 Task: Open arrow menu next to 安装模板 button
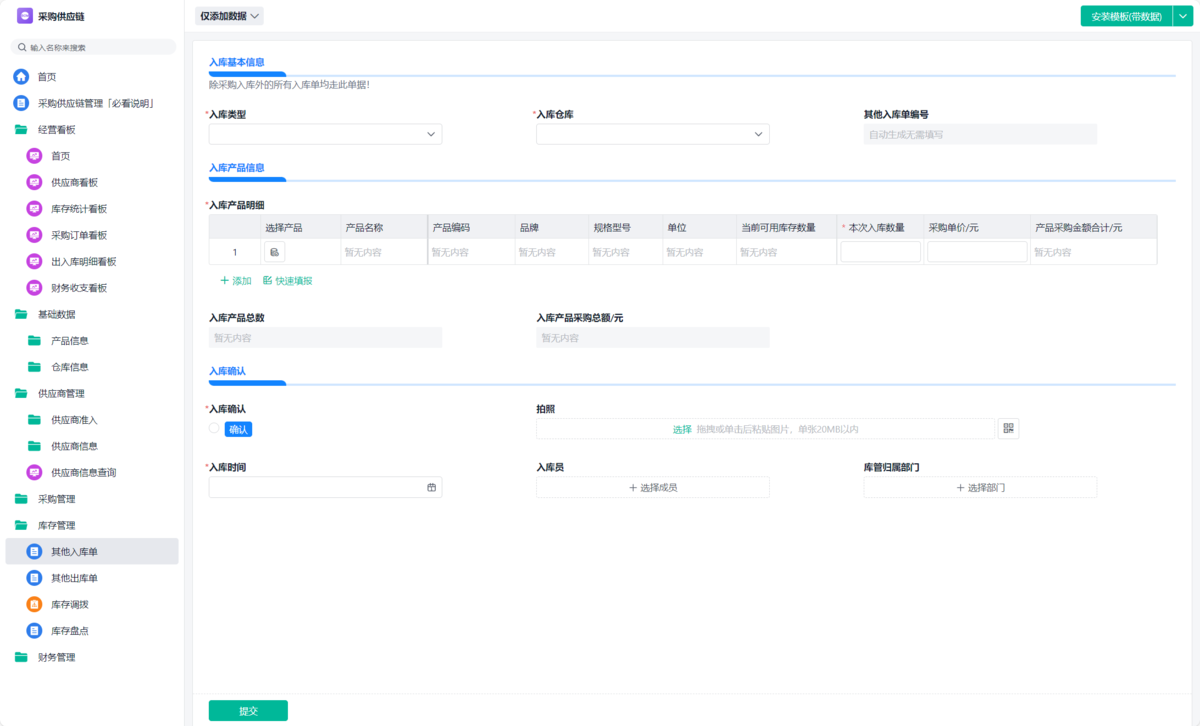(1183, 16)
